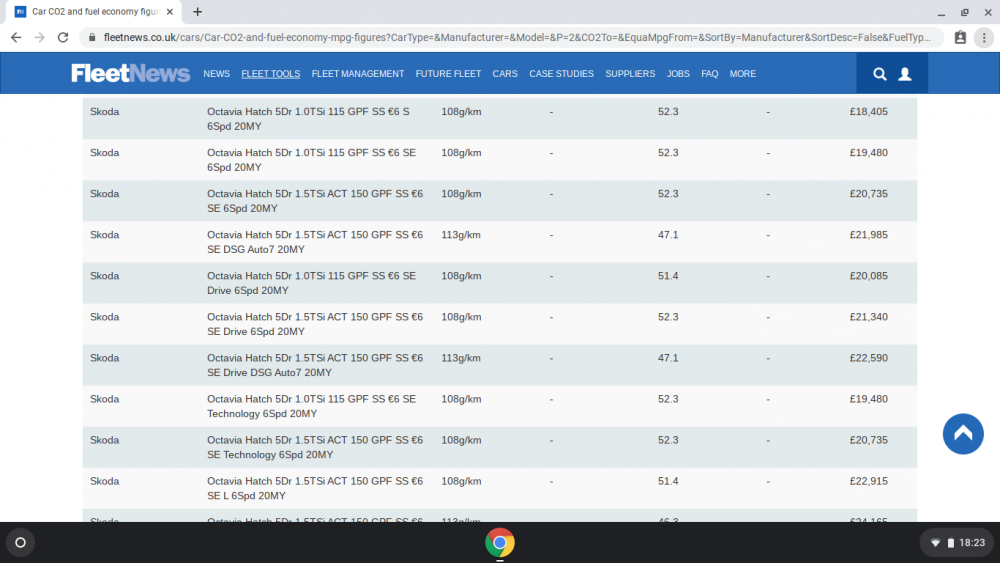1000x563 pixels.
Task: Click Octavia 1.5TSi SE Technology 6Spd model
Action: pyautogui.click(x=315, y=448)
